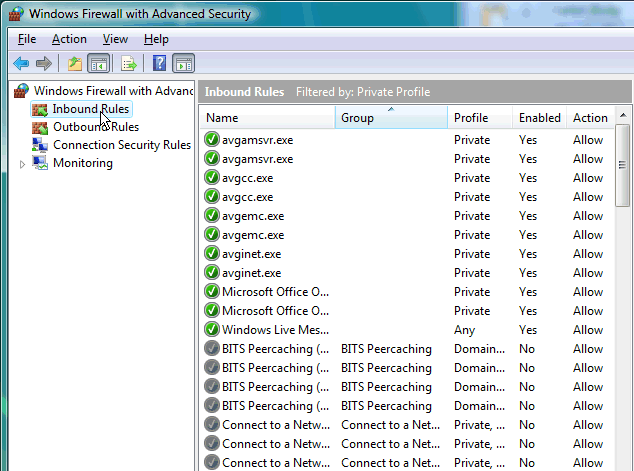Select Monitoring in the tree

tap(83, 163)
